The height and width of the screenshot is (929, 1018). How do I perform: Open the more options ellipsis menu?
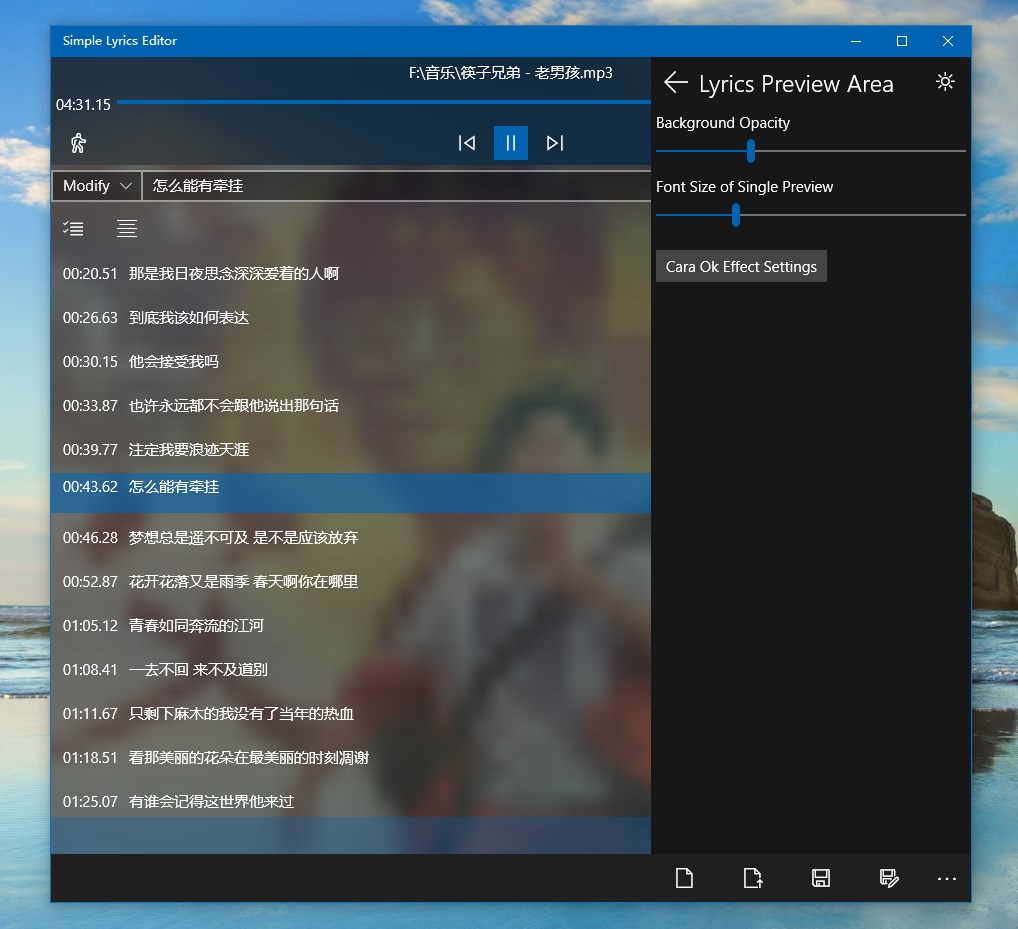pyautogui.click(x=947, y=878)
